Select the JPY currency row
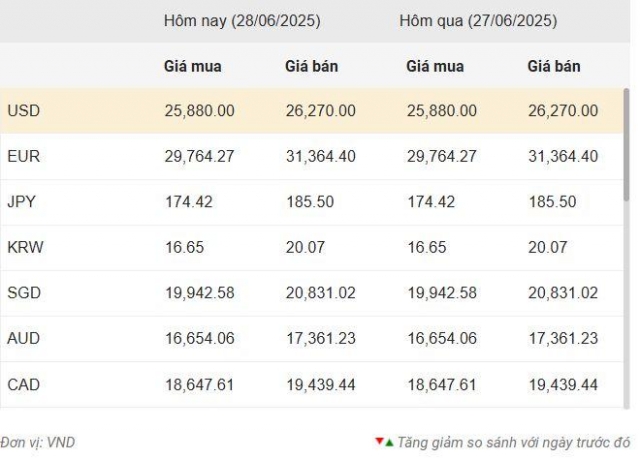640x459 pixels. (x=312, y=202)
